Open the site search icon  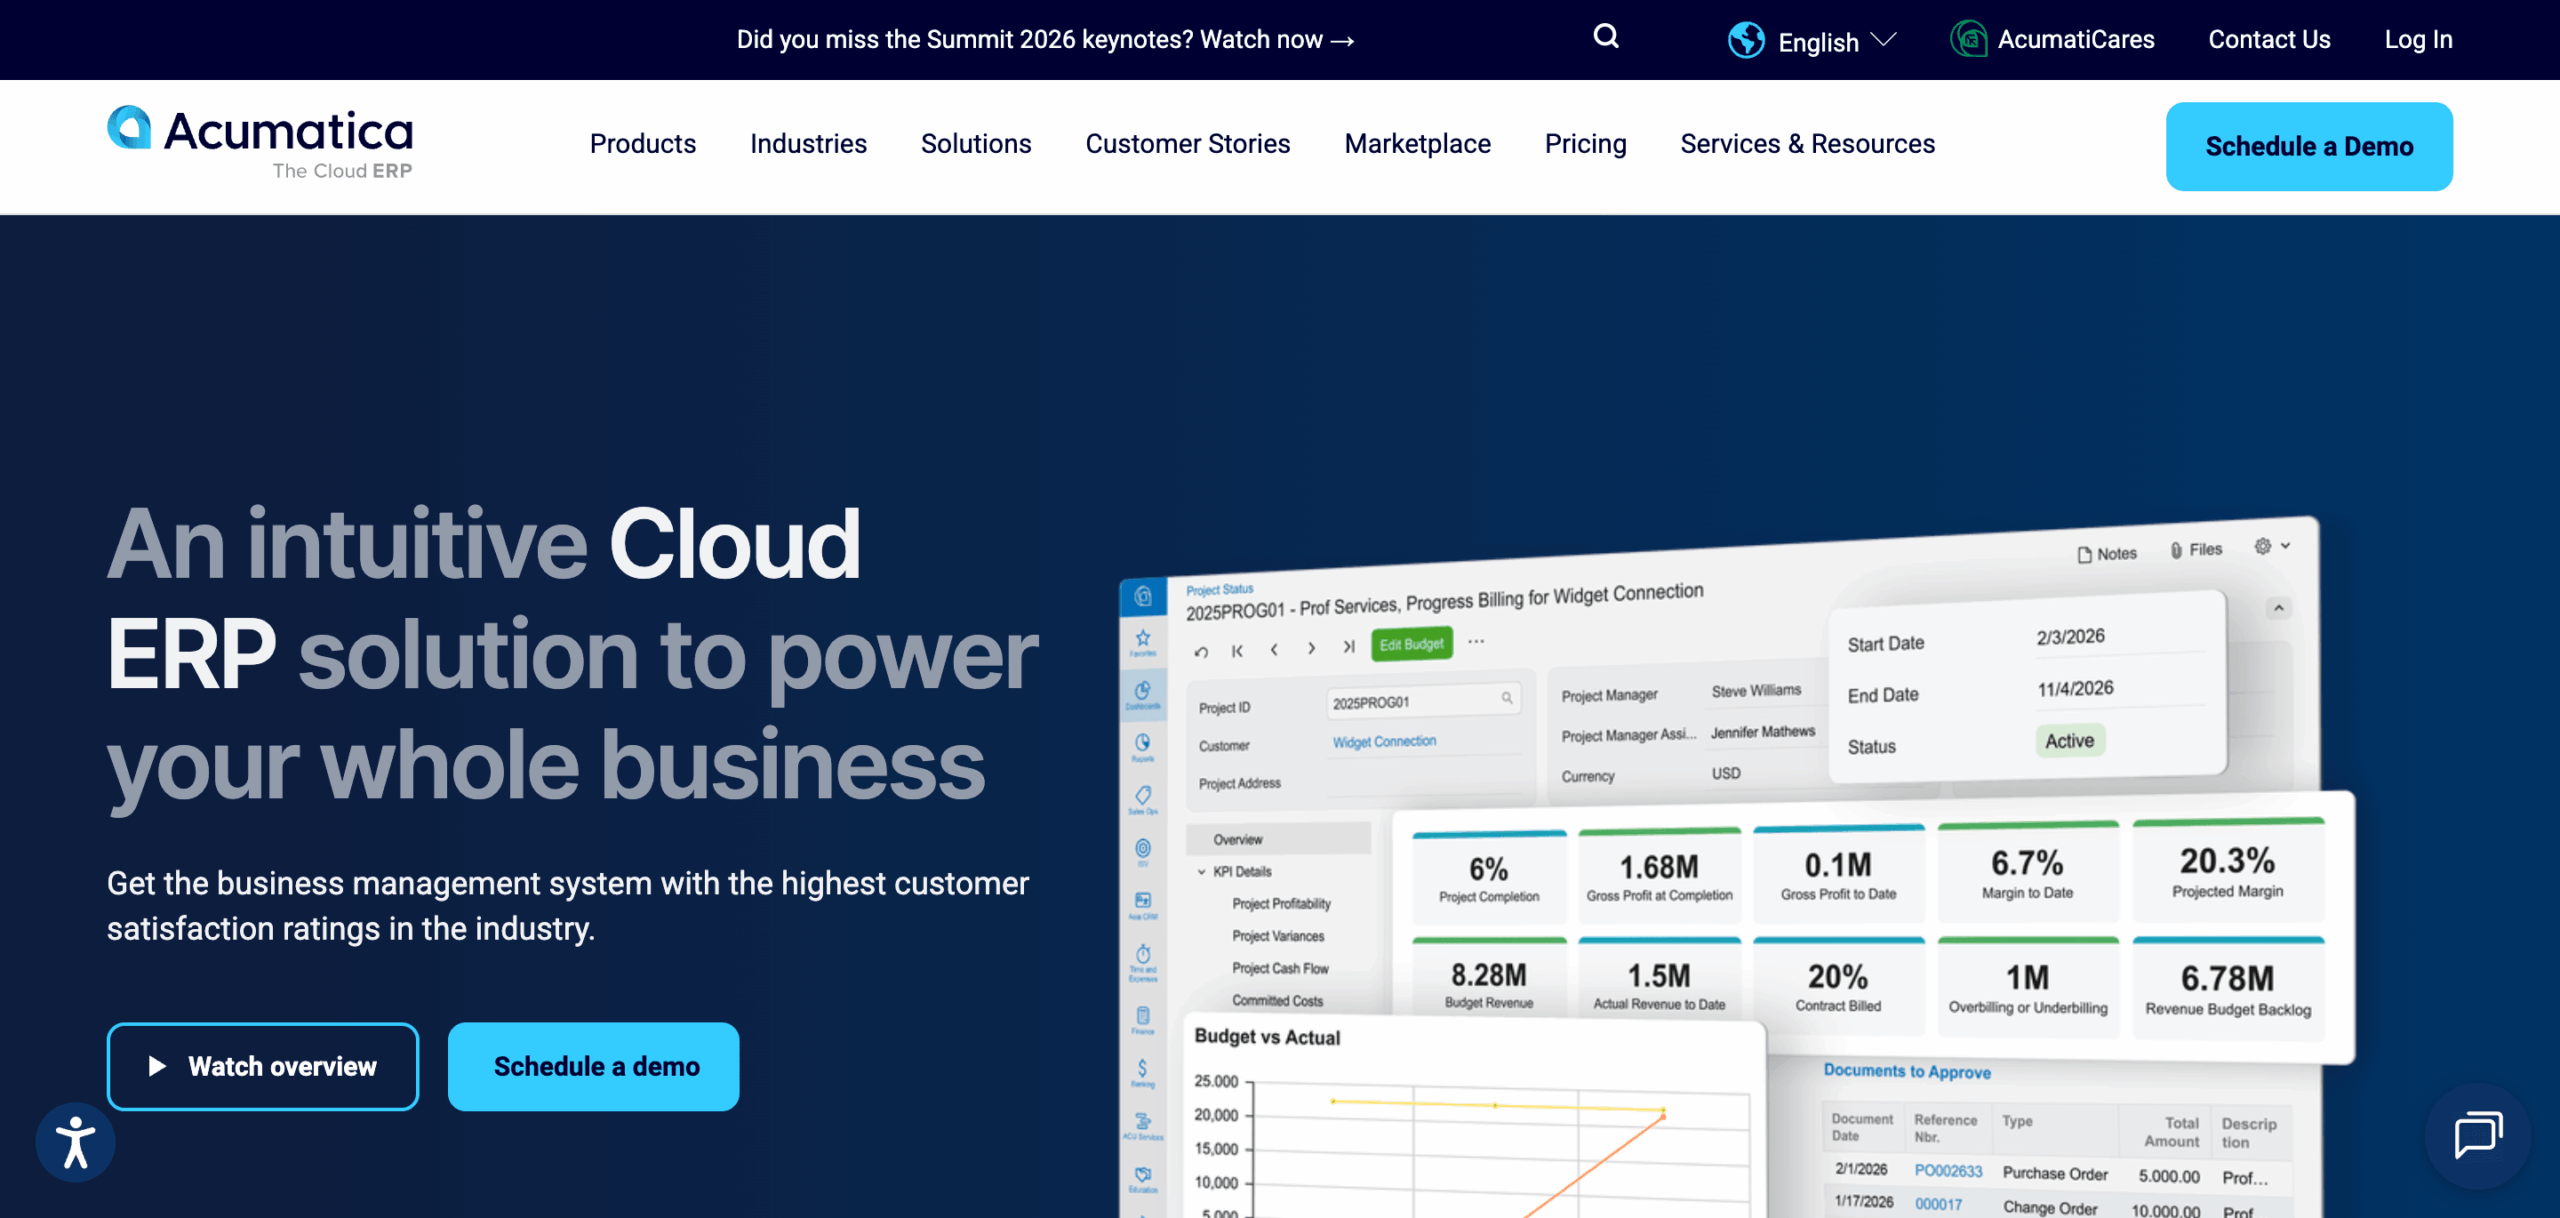click(1605, 37)
